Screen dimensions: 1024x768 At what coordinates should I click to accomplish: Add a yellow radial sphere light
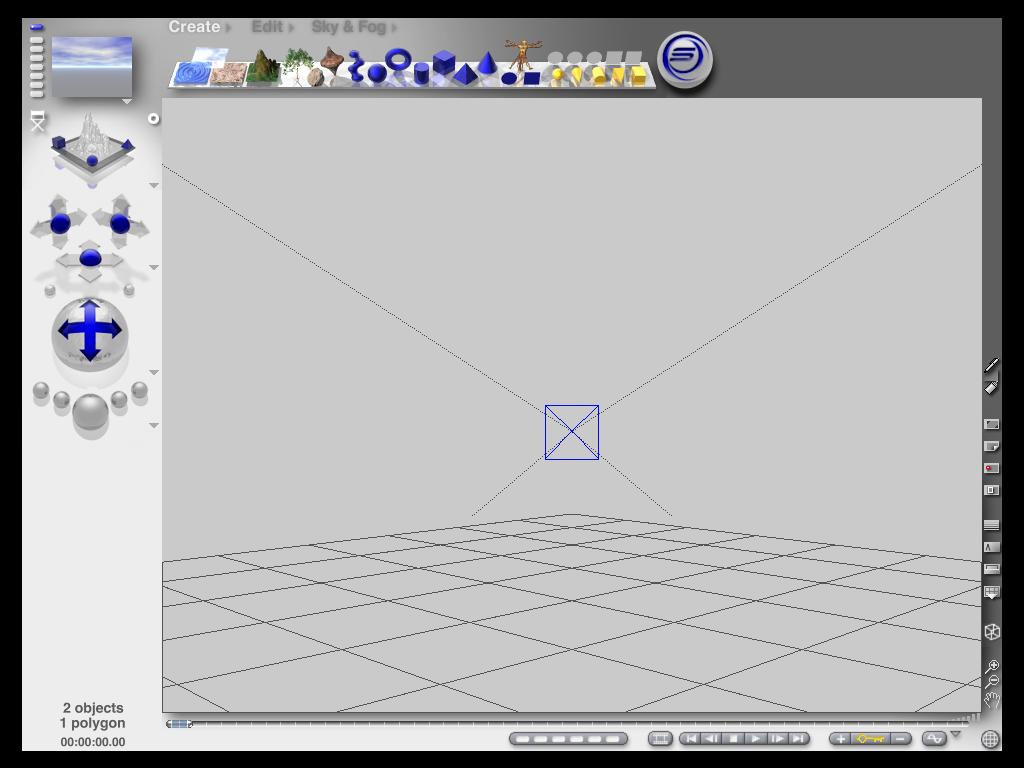[557, 76]
